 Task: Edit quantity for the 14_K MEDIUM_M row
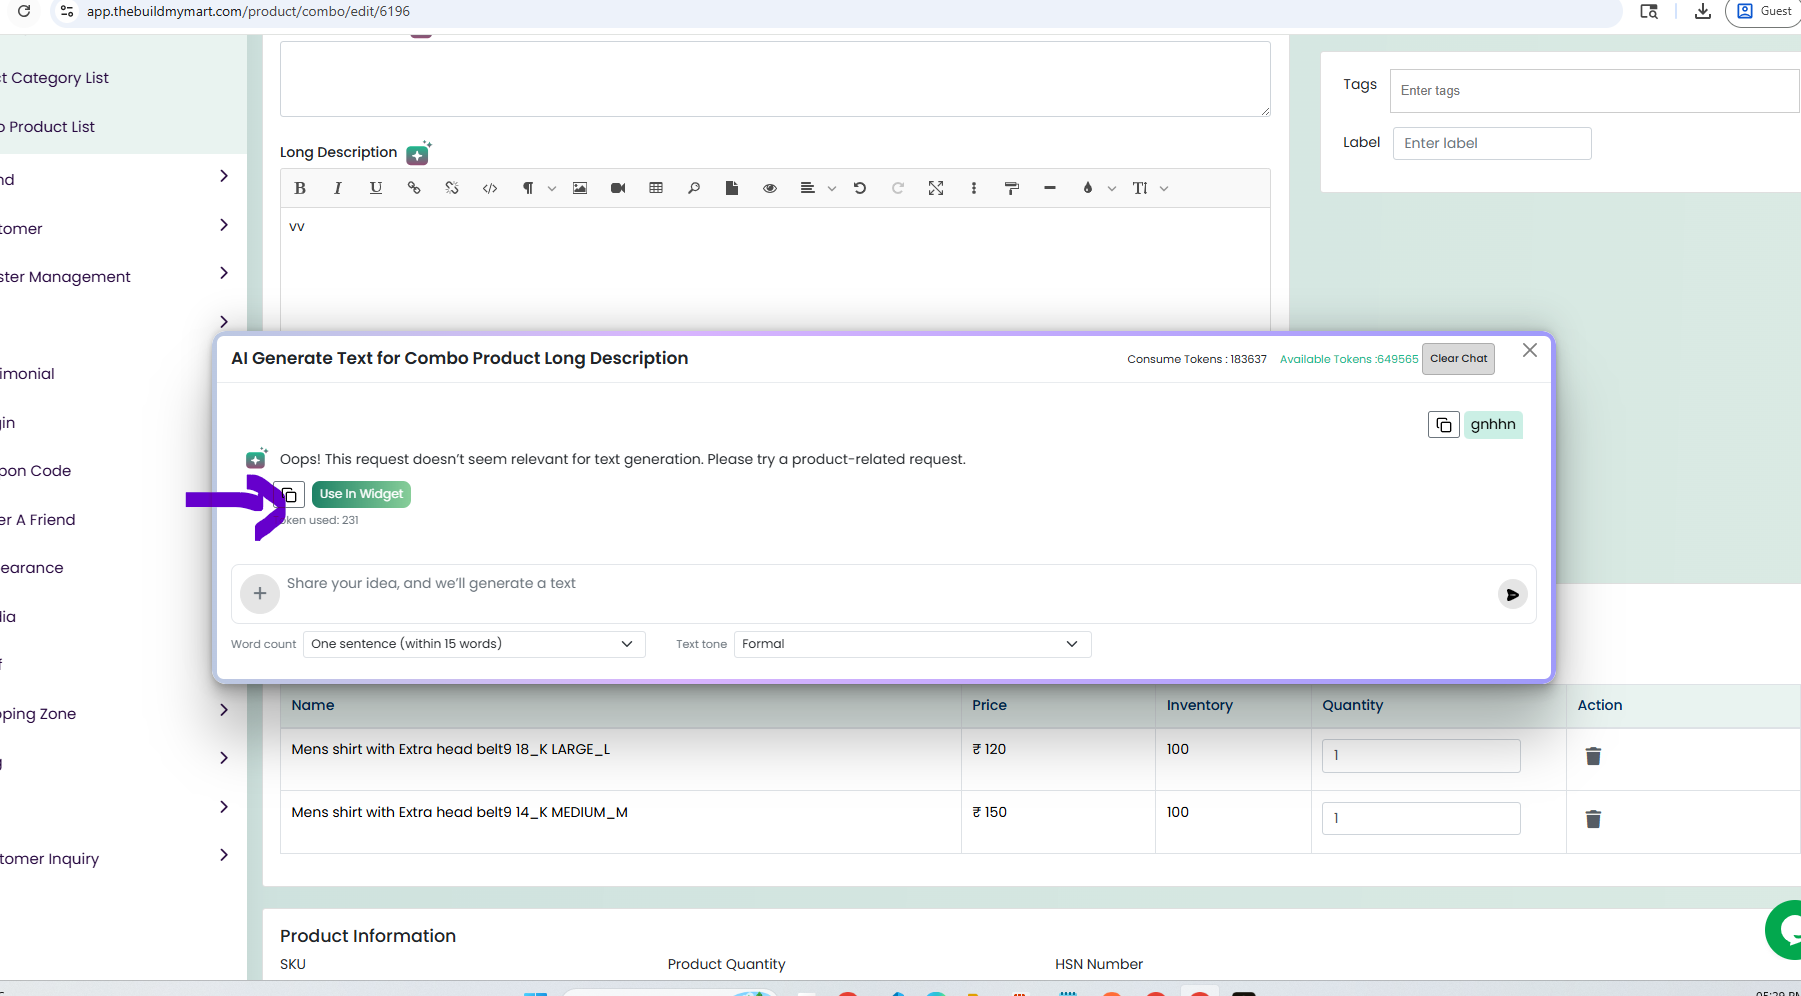[x=1421, y=818]
